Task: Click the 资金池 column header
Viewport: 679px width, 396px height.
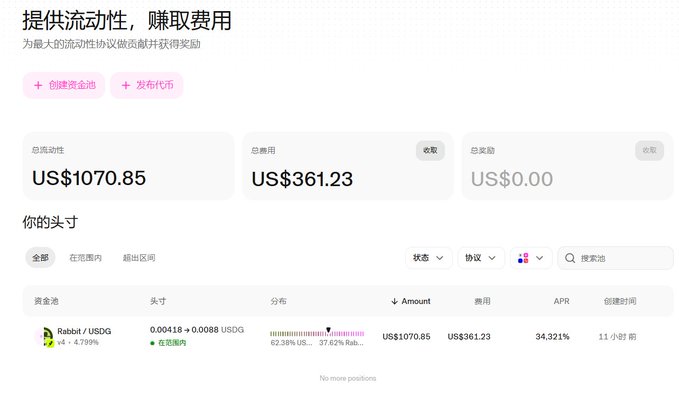Action: click(46, 301)
